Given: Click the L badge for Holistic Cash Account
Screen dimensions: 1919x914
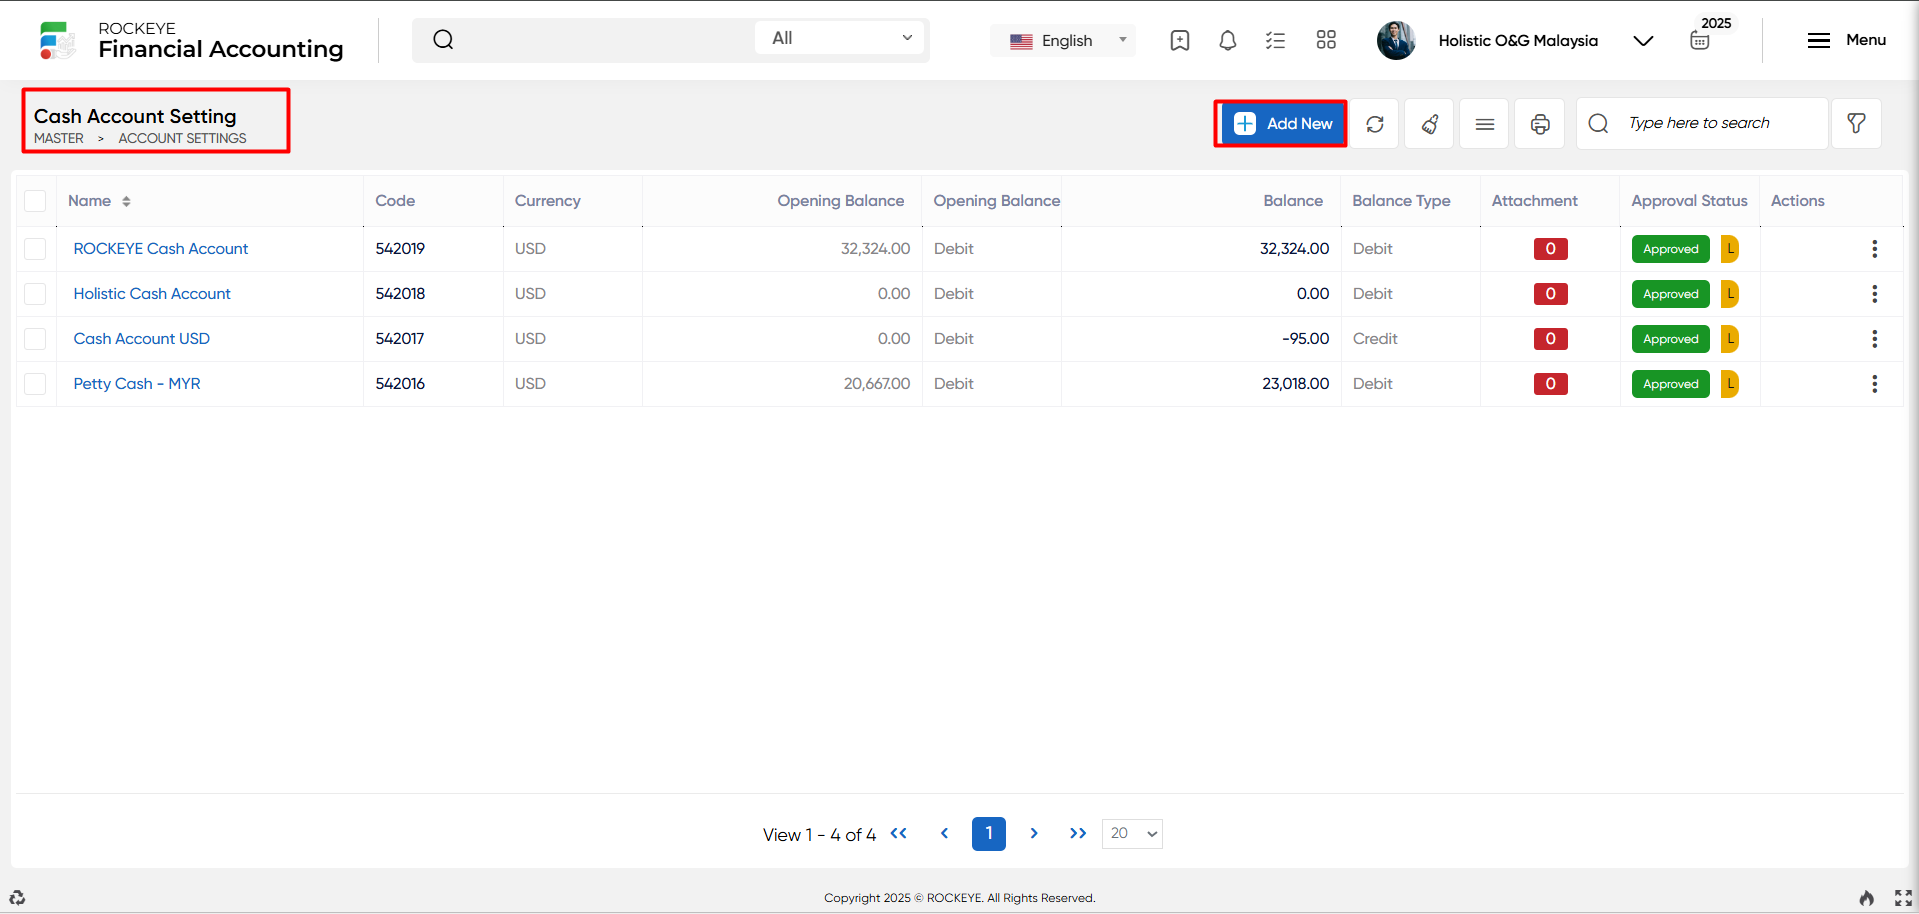Looking at the screenshot, I should pyautogui.click(x=1730, y=294).
